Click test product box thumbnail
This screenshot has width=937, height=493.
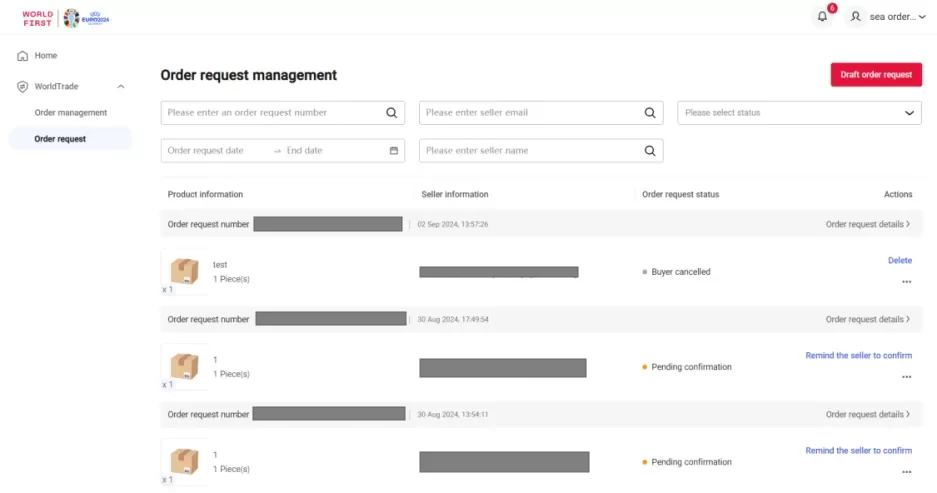184,271
